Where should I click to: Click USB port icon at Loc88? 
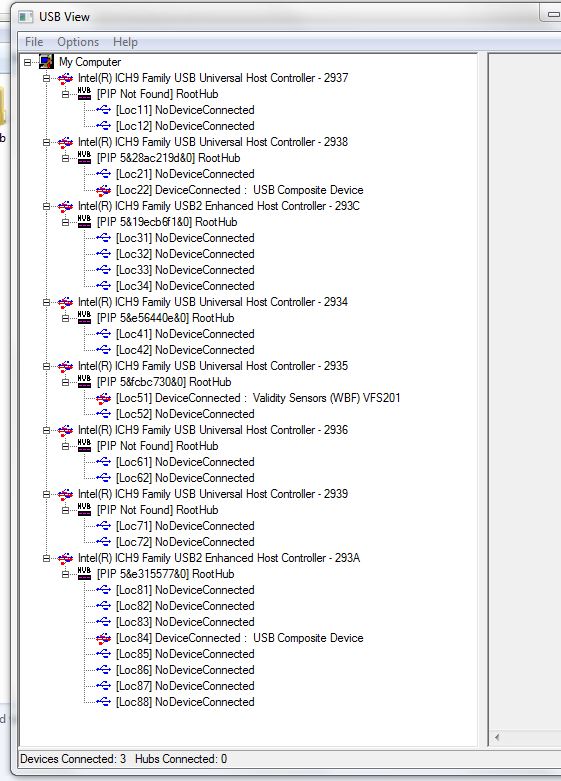(x=103, y=702)
